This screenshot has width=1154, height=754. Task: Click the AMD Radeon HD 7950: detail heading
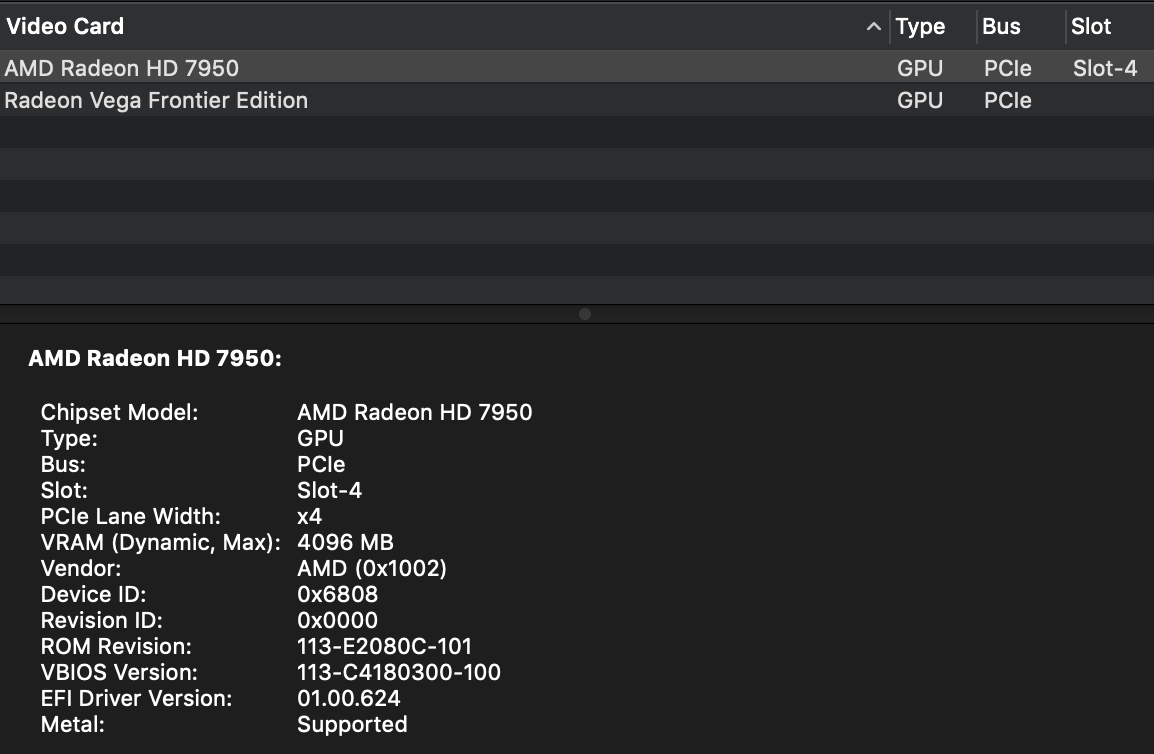155,359
